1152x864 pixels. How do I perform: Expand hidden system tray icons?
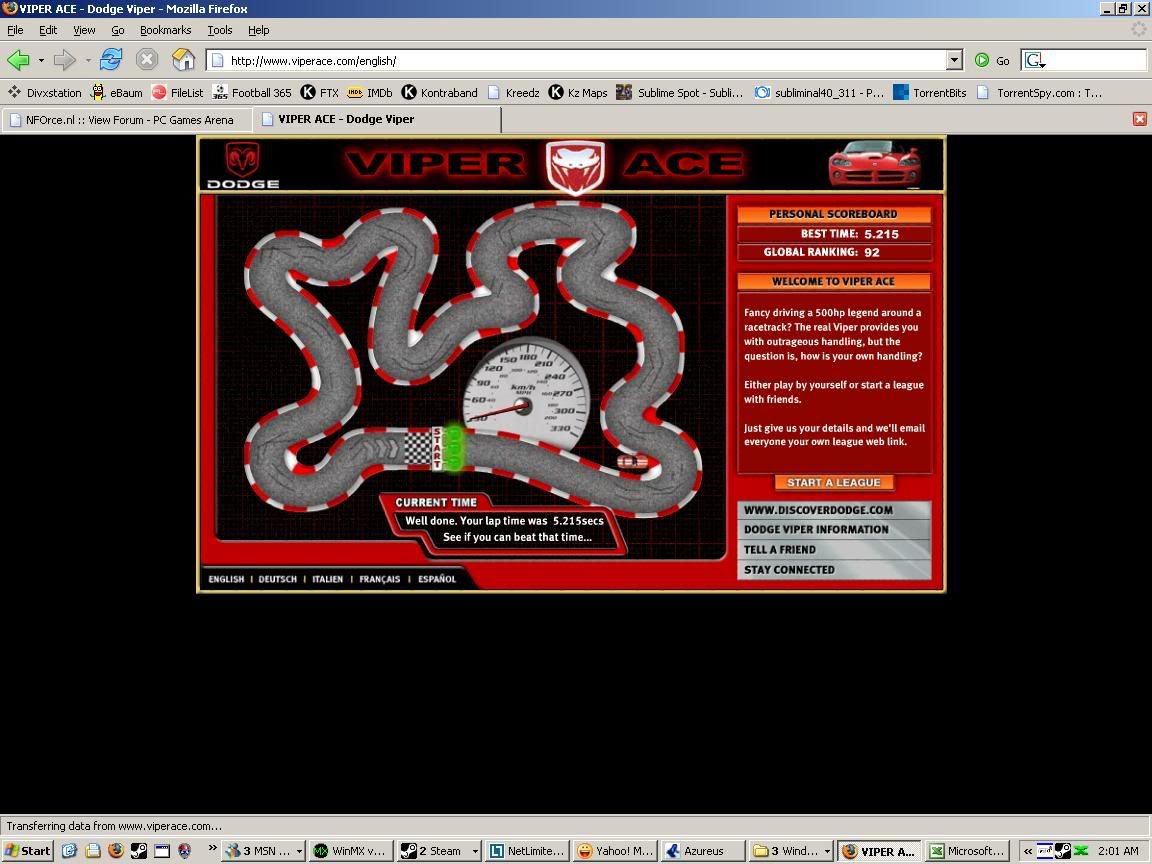click(x=1028, y=851)
